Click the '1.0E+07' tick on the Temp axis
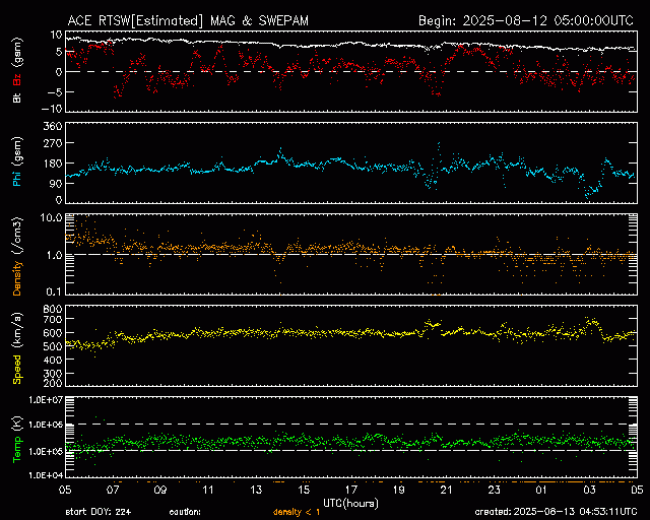Image resolution: width=650 pixels, height=520 pixels. 46,400
